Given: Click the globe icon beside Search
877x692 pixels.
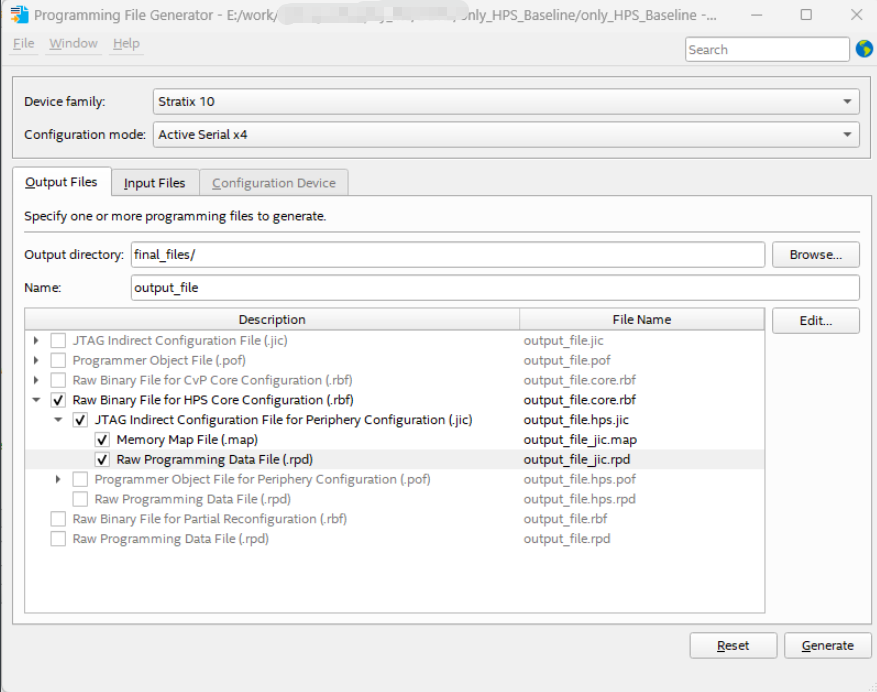Looking at the screenshot, I should tap(864, 49).
